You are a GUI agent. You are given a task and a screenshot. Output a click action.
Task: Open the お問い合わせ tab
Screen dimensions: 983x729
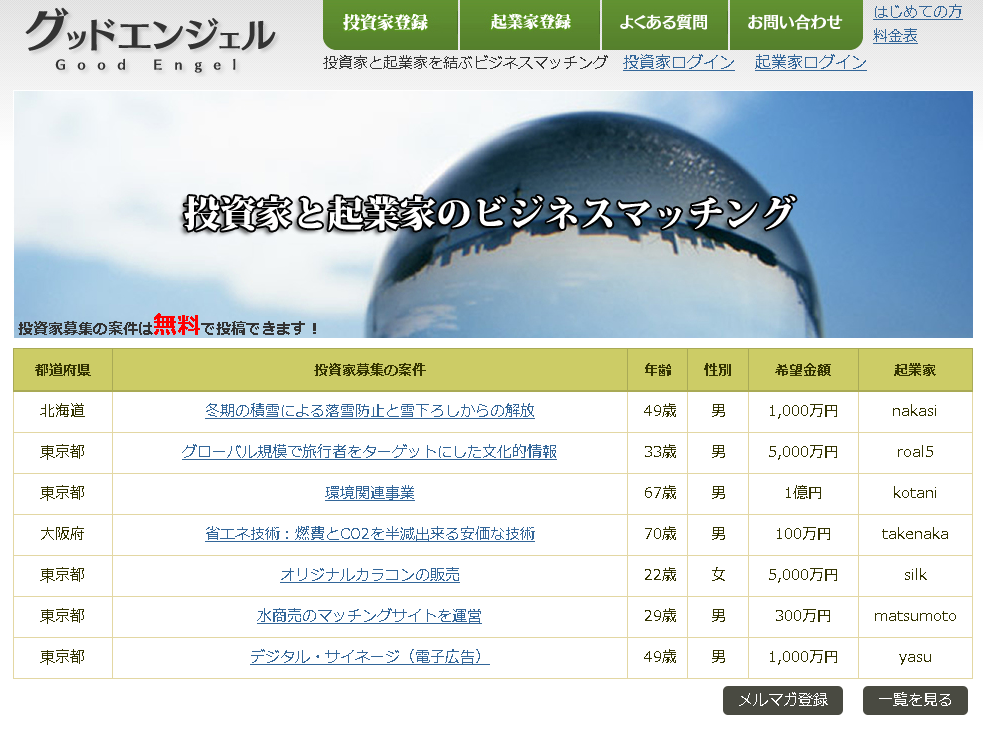pos(796,24)
